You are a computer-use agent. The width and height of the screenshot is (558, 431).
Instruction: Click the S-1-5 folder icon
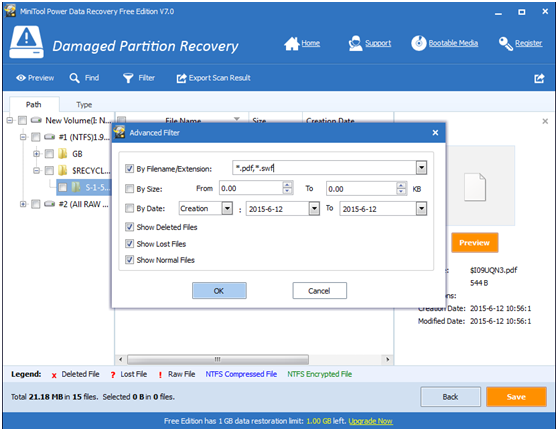point(76,187)
